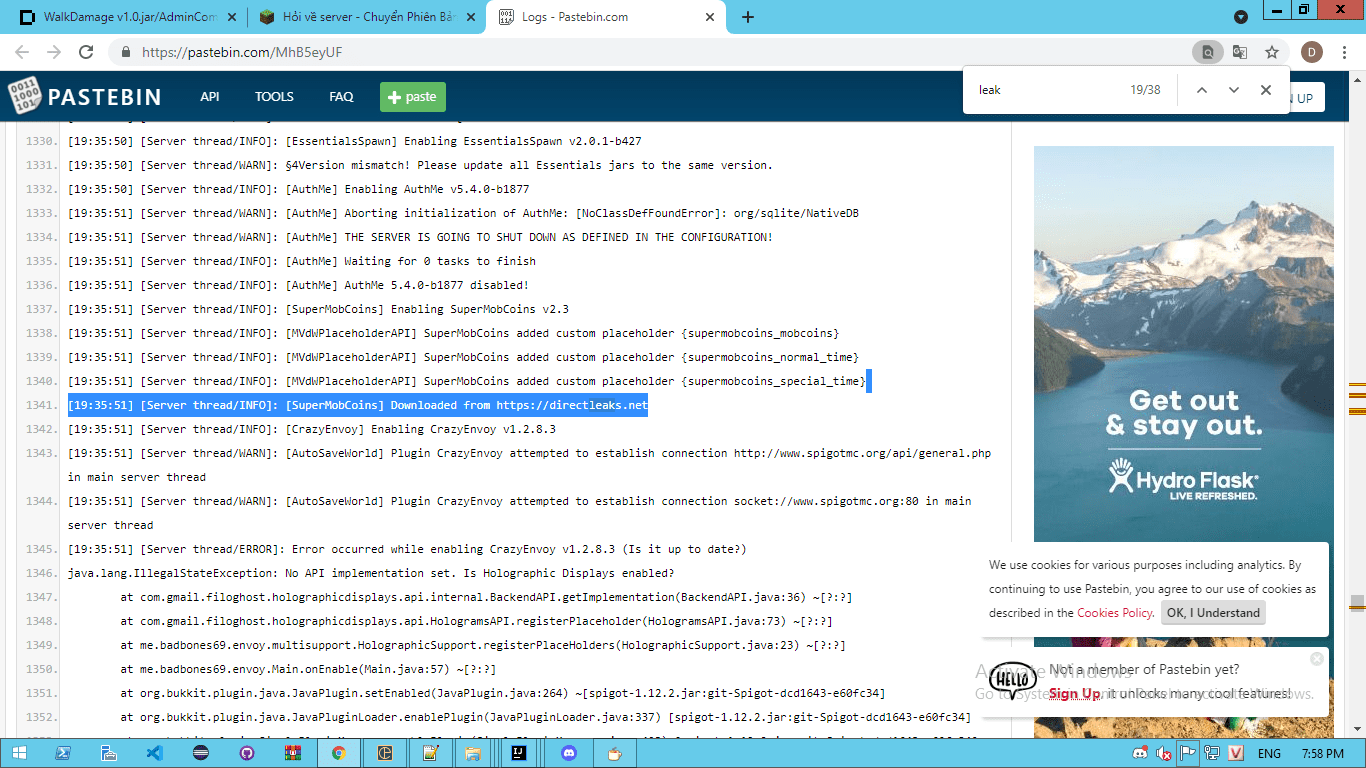Screen dimensions: 1366x768
Task: Click the line 'Enabling SuperMobCoins v2.3'
Action: pos(318,309)
